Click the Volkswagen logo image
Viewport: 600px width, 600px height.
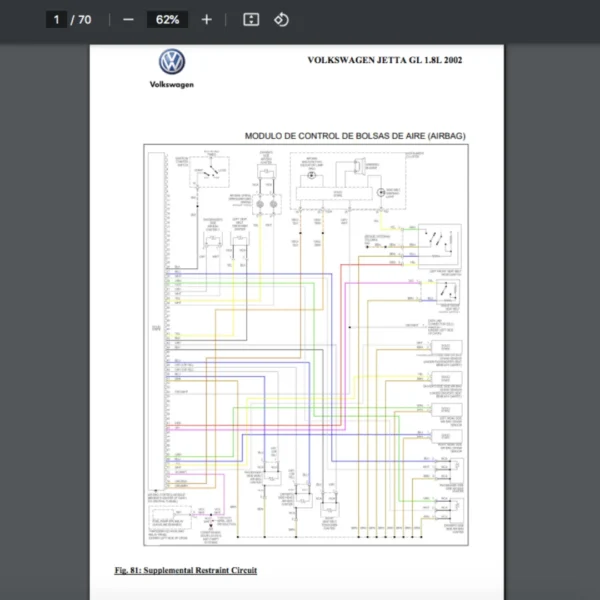tap(172, 61)
